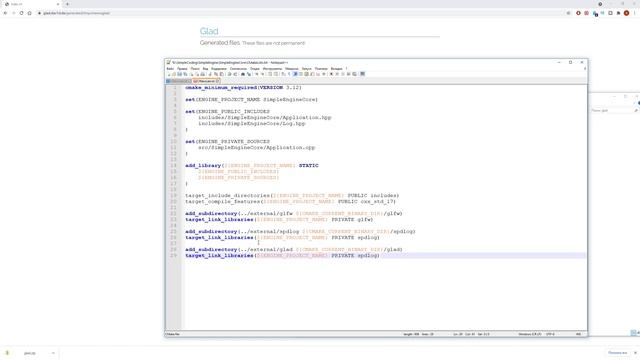Open the Плагины menu
640x360 pixels.
(321, 69)
